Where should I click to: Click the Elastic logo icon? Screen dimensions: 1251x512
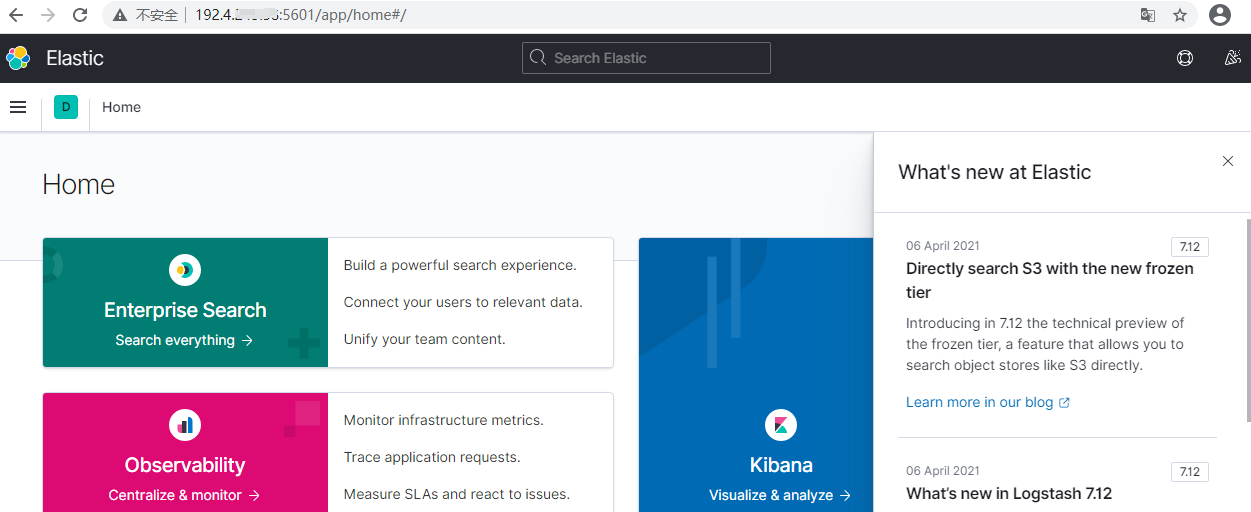click(x=18, y=58)
